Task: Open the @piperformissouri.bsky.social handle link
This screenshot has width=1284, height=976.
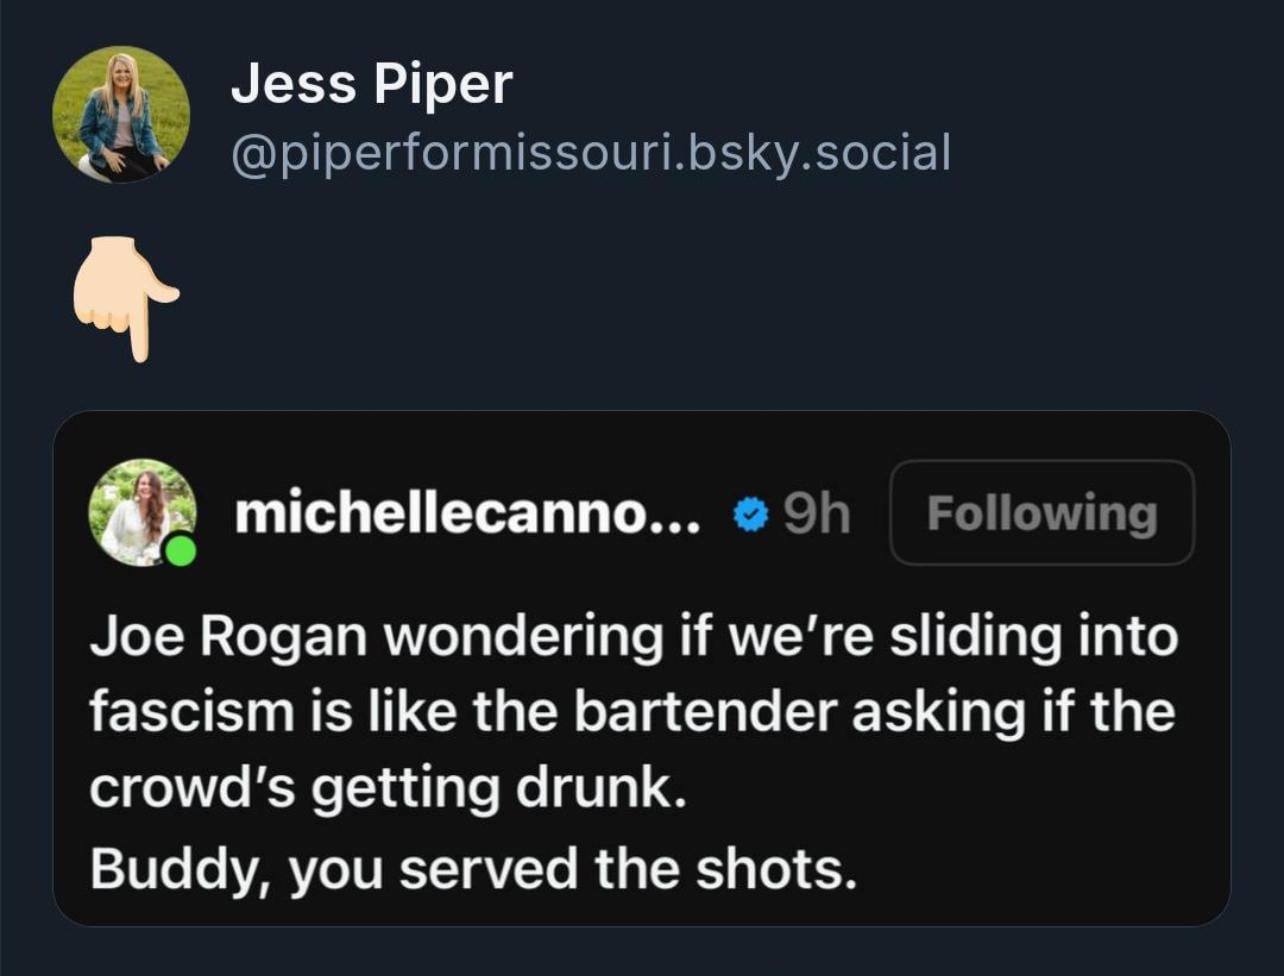Action: 590,153
